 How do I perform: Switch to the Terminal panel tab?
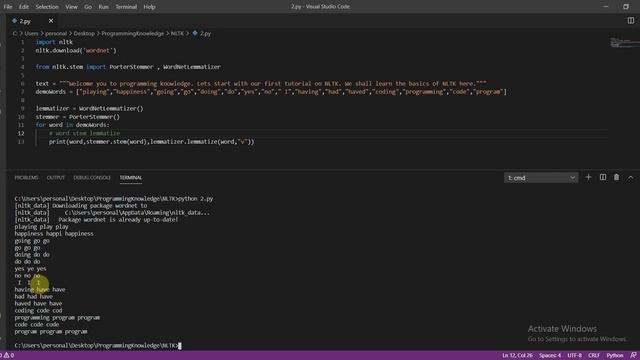[131, 178]
